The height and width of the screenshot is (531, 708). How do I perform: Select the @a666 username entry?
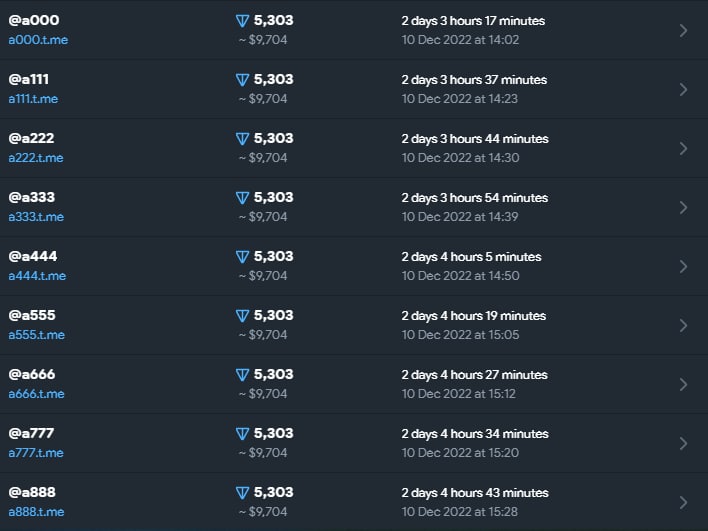tap(32, 374)
